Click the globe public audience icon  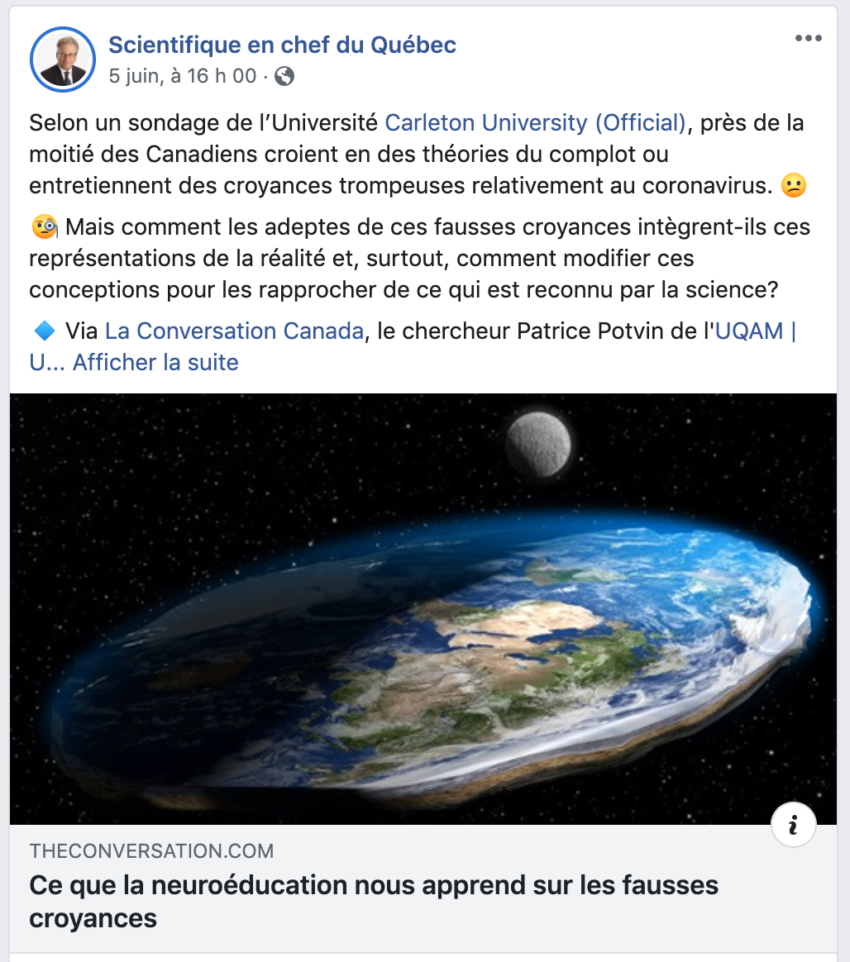click(x=284, y=76)
